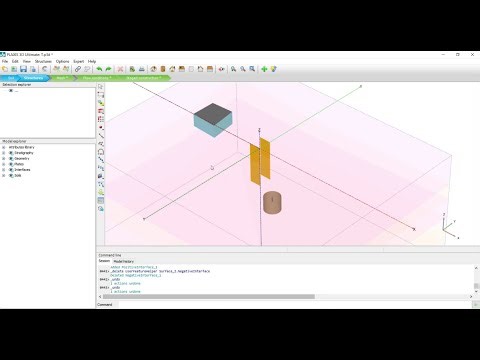Image resolution: width=480 pixels, height=360 pixels.
Task: Click the third magnifier zoom icon
Action: click(252, 69)
